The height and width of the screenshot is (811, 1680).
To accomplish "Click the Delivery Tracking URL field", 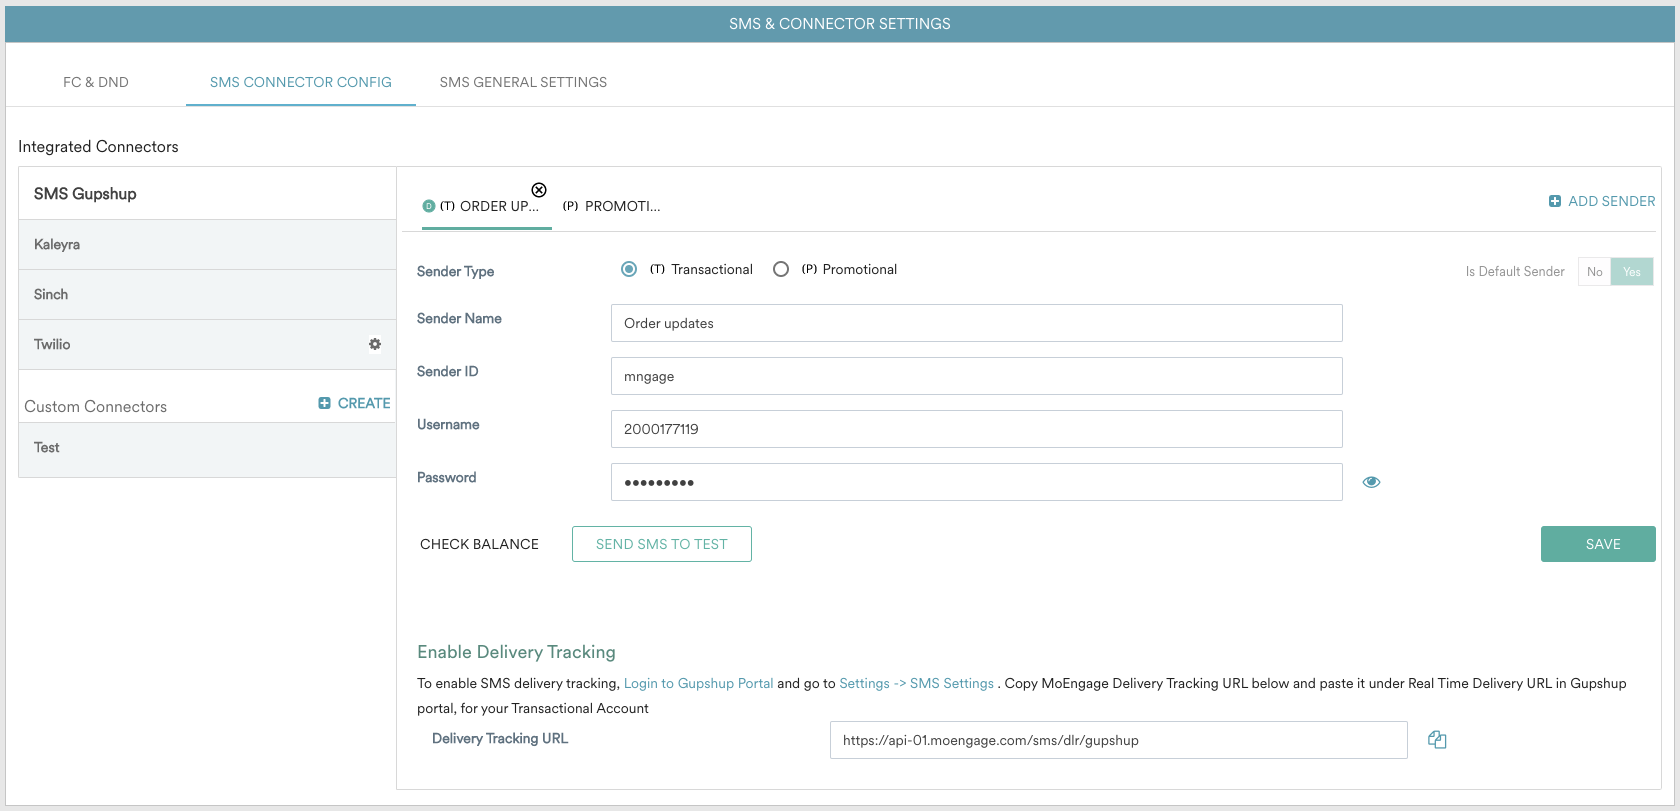I will (x=1118, y=740).
